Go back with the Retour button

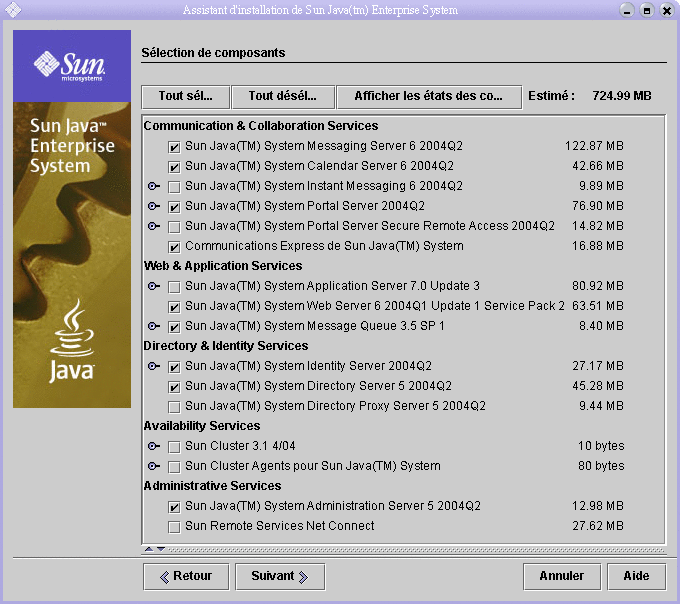click(x=186, y=576)
